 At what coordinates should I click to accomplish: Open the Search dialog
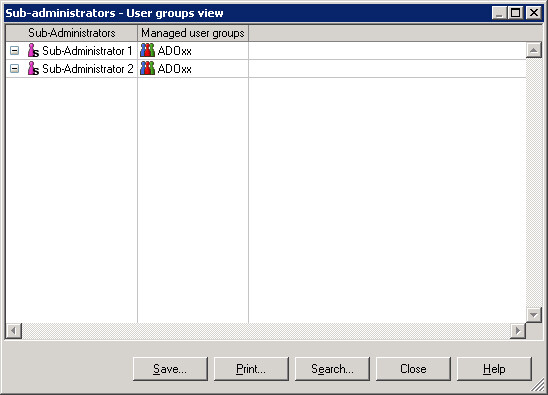tap(332, 369)
